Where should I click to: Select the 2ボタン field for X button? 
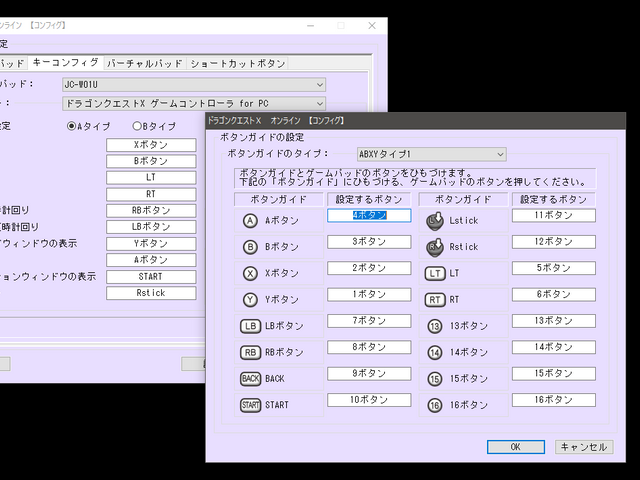pos(369,268)
